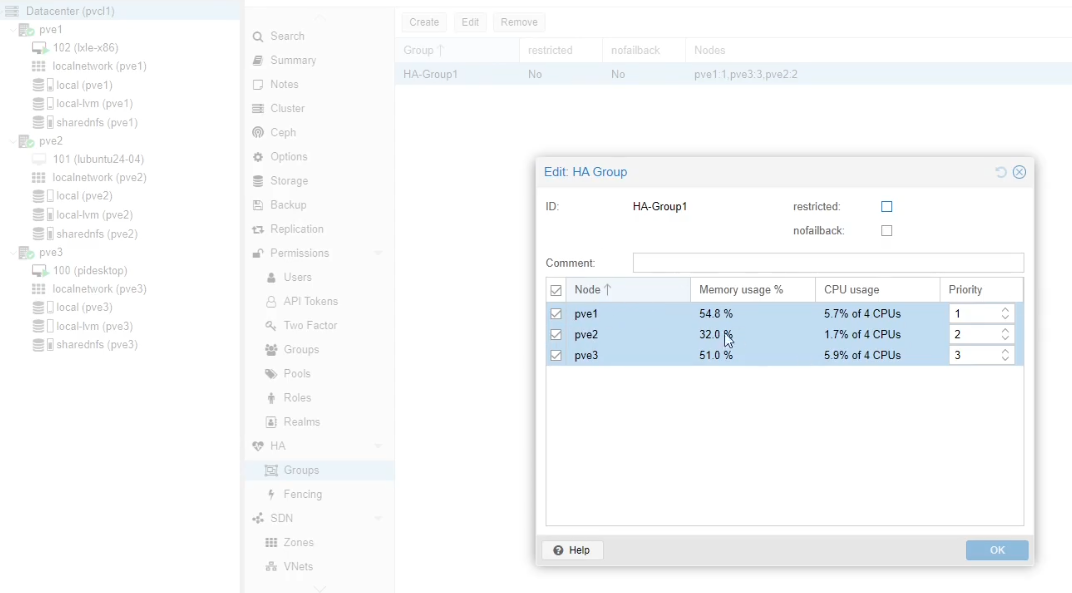Screen dimensions: 1072x593
Task: Uncheck the pve2 node checkbox
Action: pos(556,335)
